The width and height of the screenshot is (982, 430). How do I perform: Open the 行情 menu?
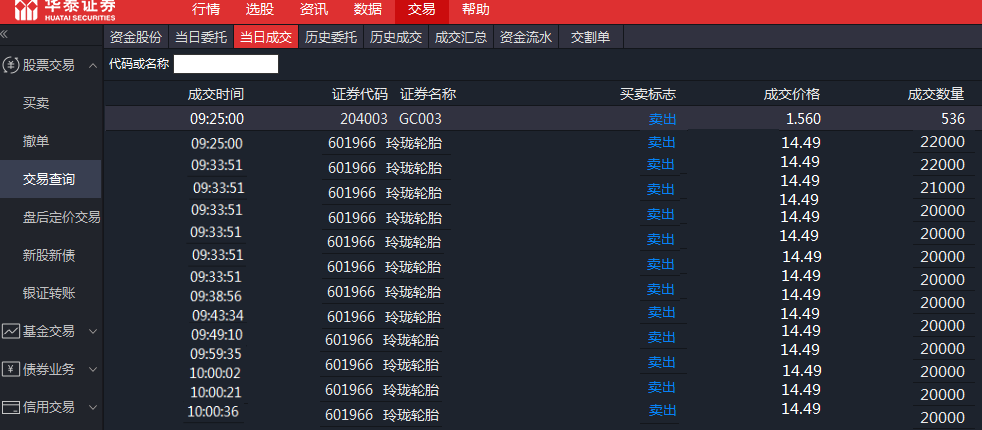205,9
